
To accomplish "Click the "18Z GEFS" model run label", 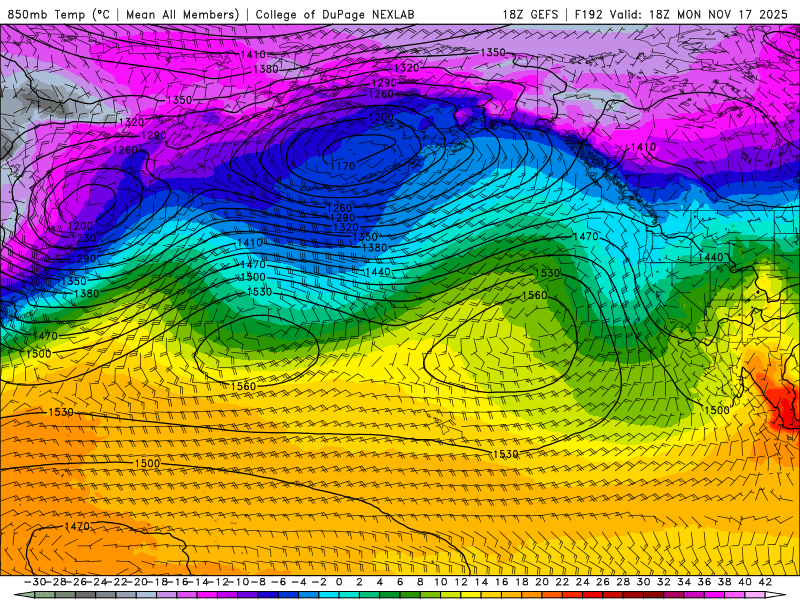I will pos(530,14).
